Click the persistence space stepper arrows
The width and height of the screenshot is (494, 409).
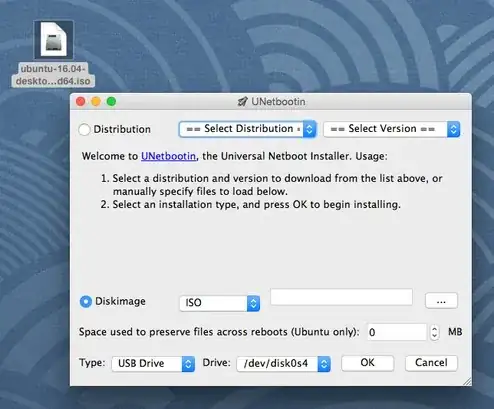[x=434, y=332]
